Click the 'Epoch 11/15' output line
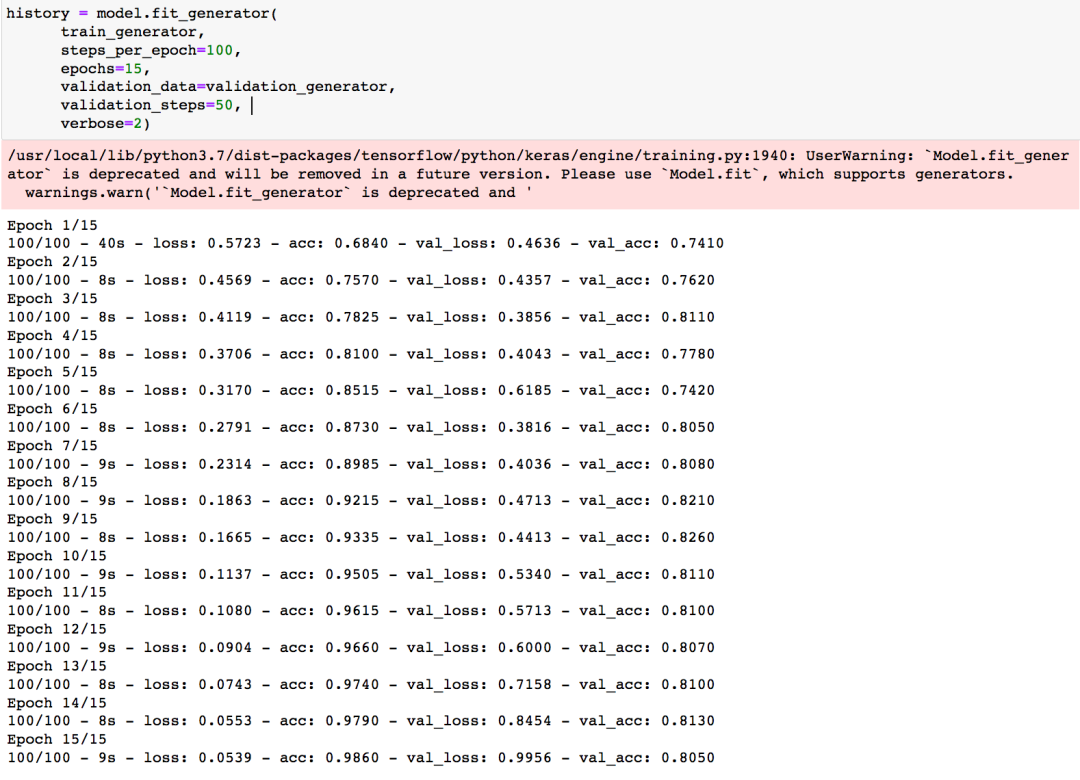 tap(56, 593)
